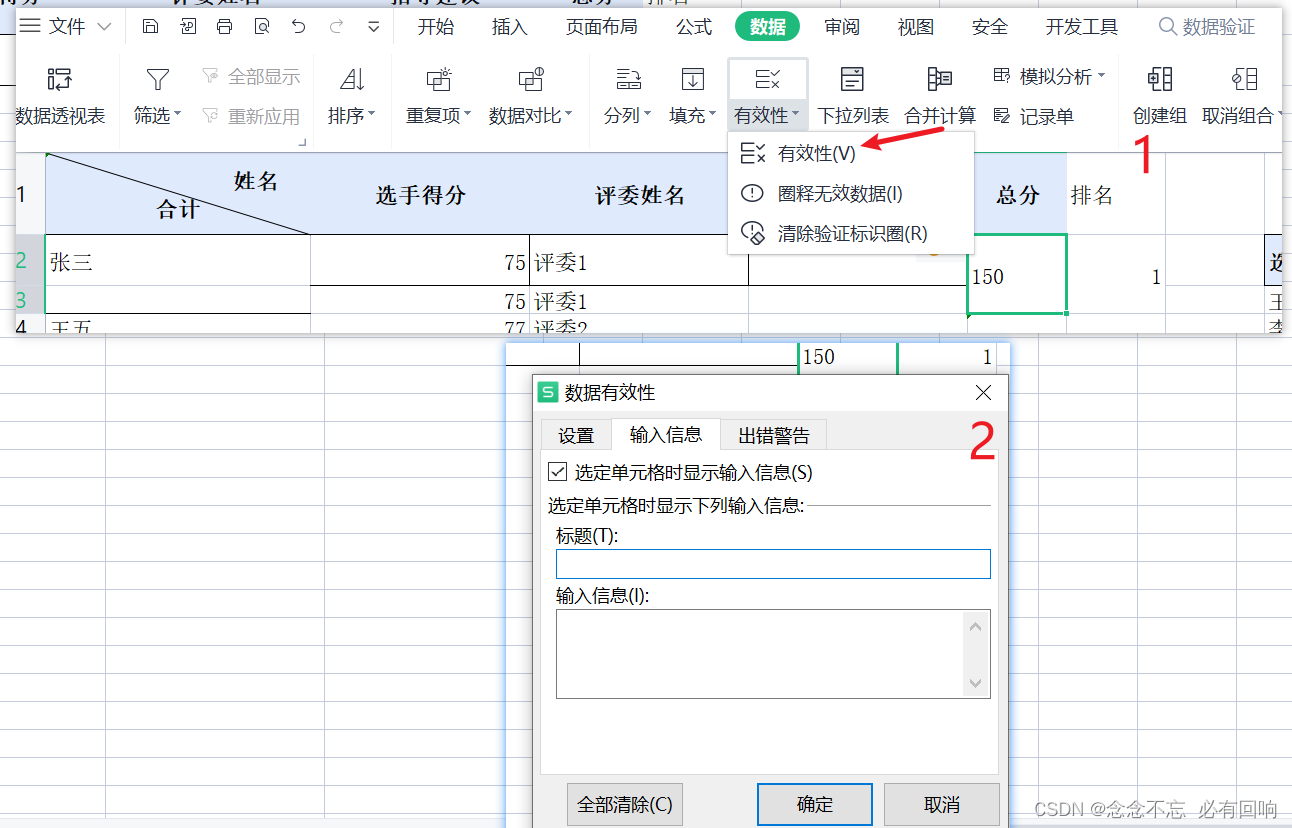
Task: Click the text area scrollbar down arrow
Action: [976, 685]
